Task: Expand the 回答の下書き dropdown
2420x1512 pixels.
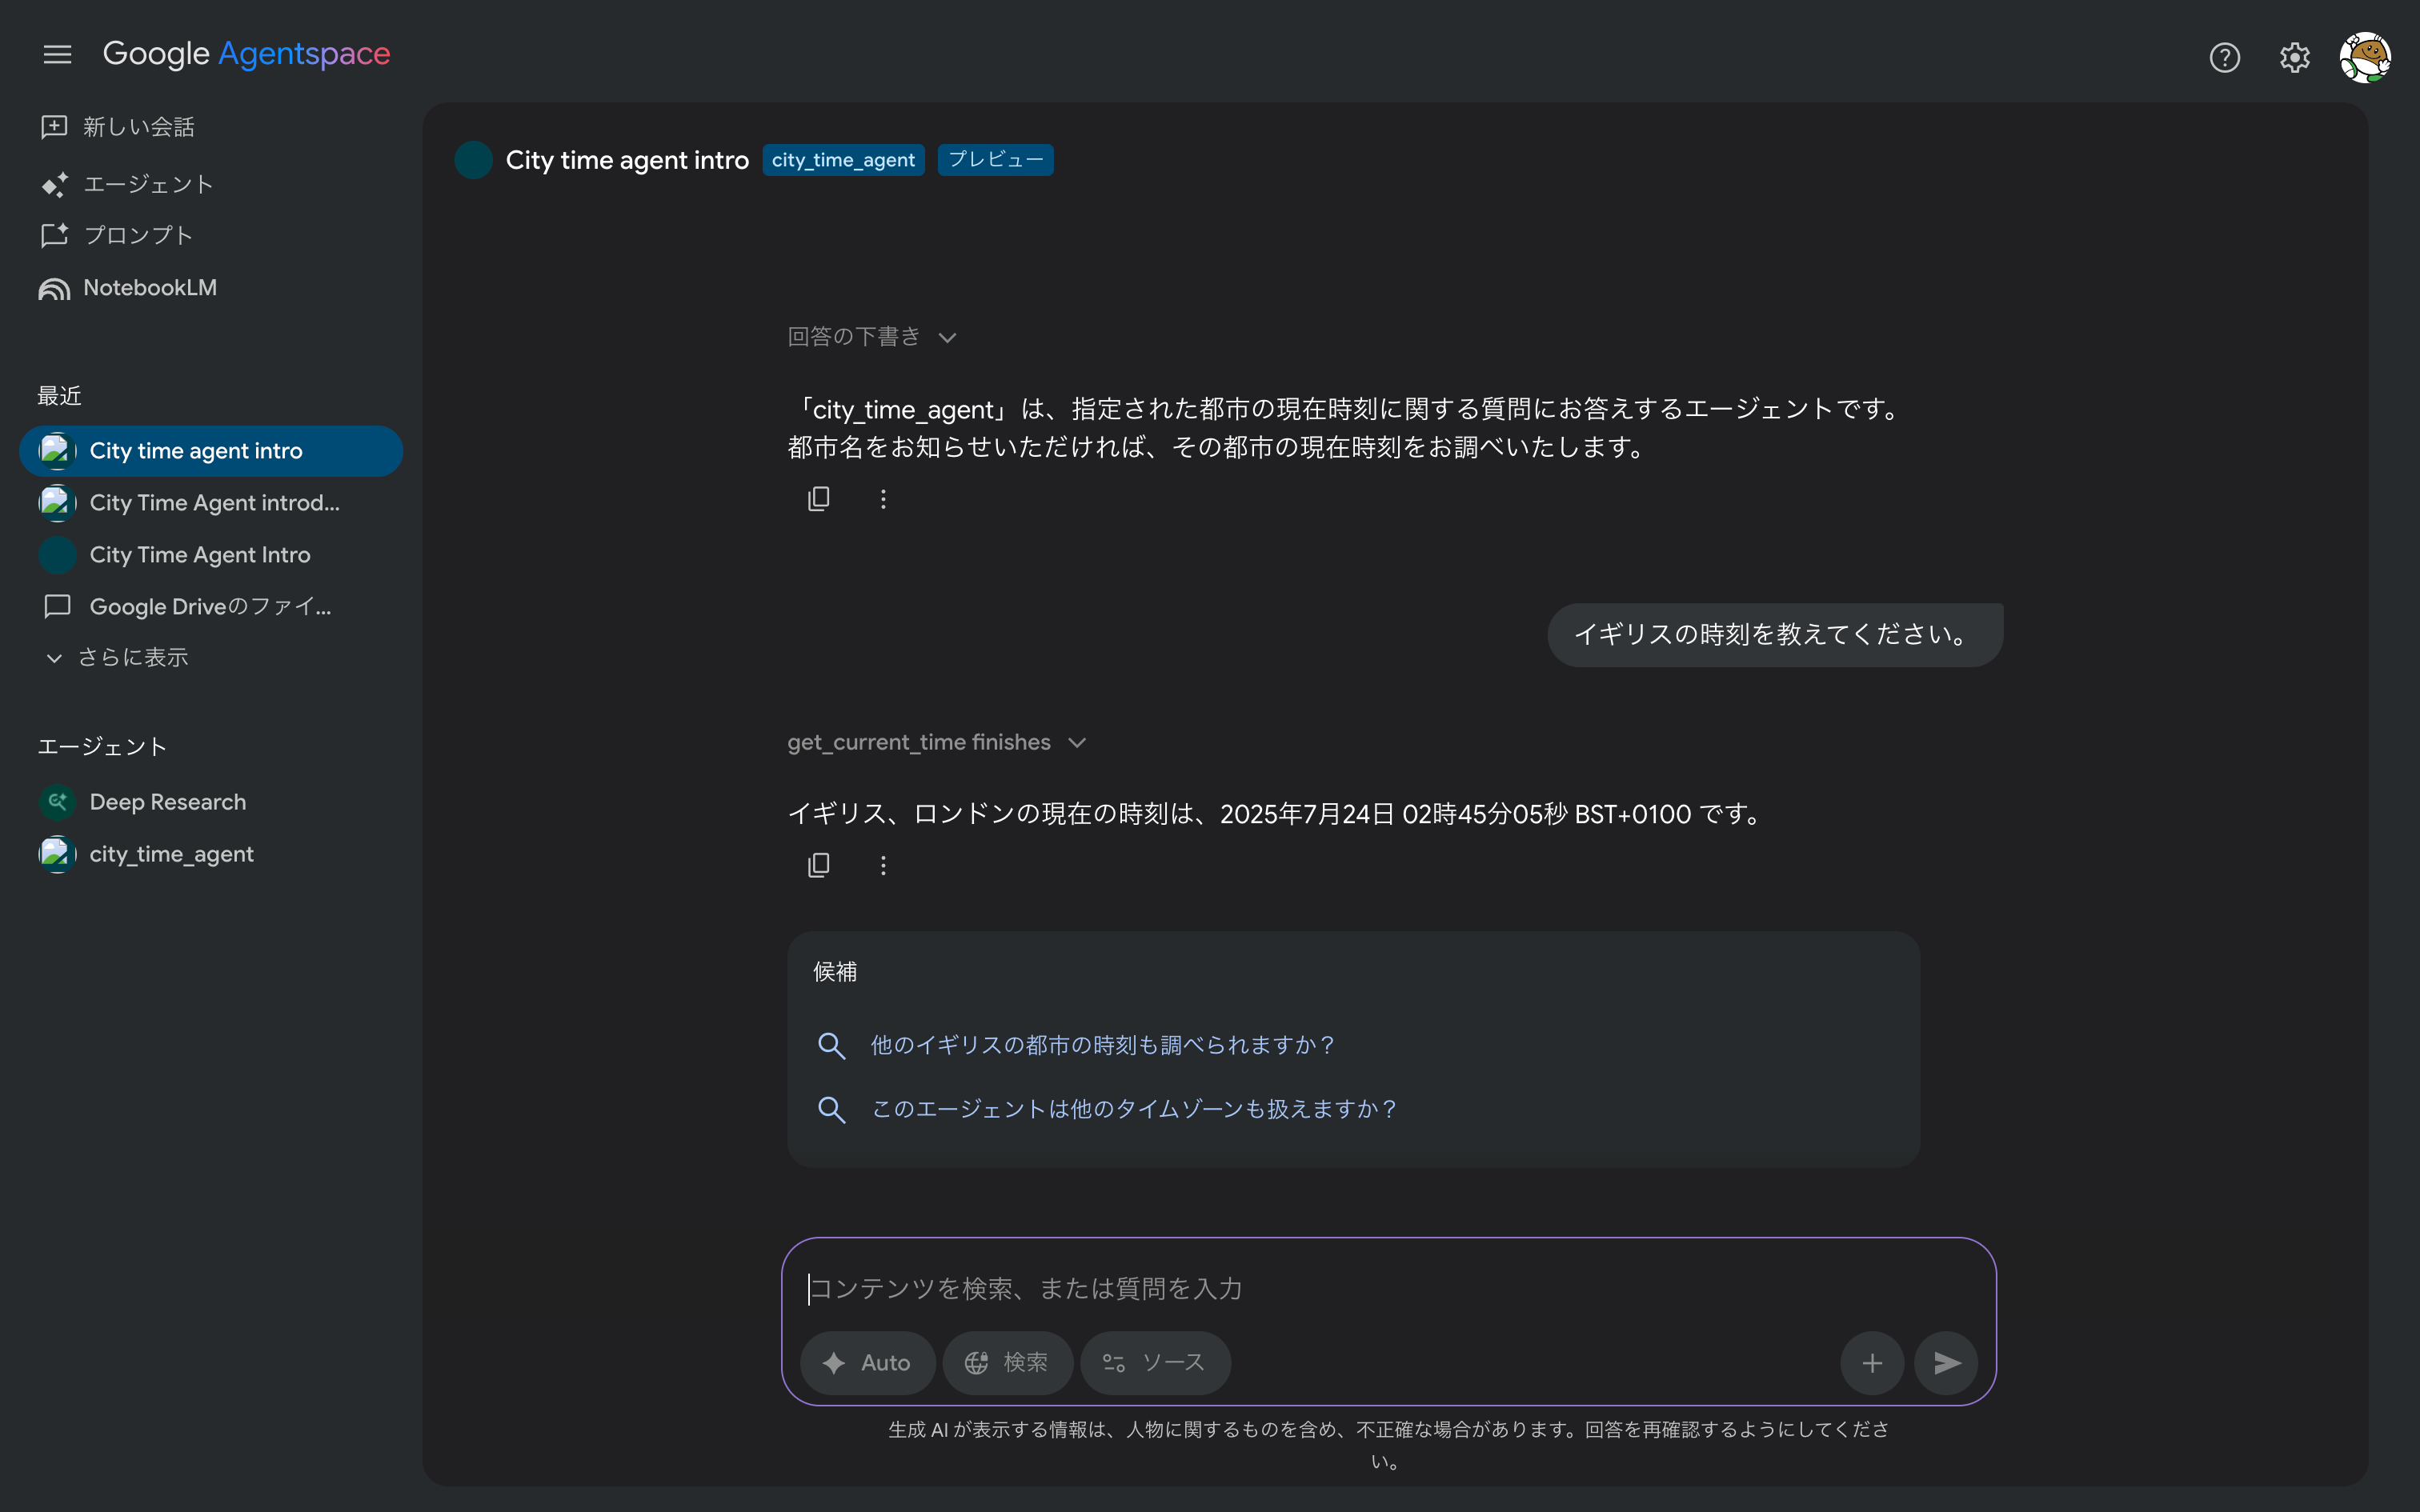Action: coord(873,337)
